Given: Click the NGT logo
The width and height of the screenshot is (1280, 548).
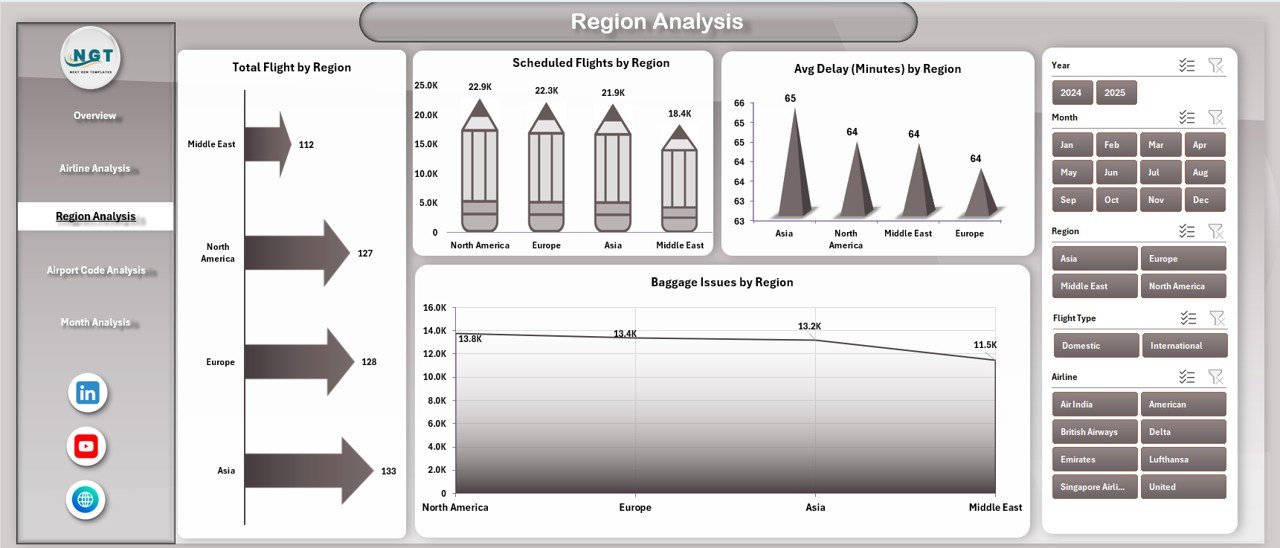Looking at the screenshot, I should [91, 58].
